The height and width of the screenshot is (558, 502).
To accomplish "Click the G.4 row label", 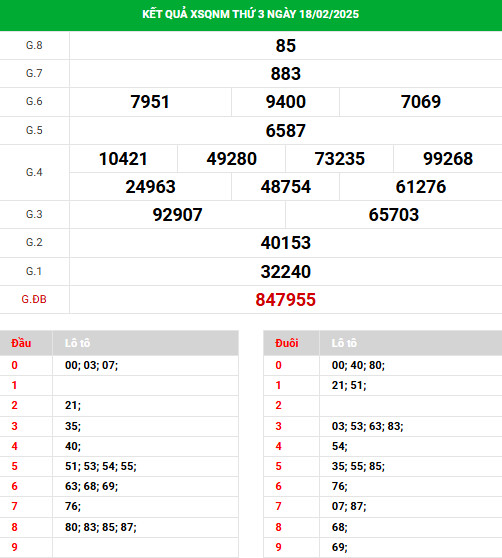I will click(x=34, y=172).
